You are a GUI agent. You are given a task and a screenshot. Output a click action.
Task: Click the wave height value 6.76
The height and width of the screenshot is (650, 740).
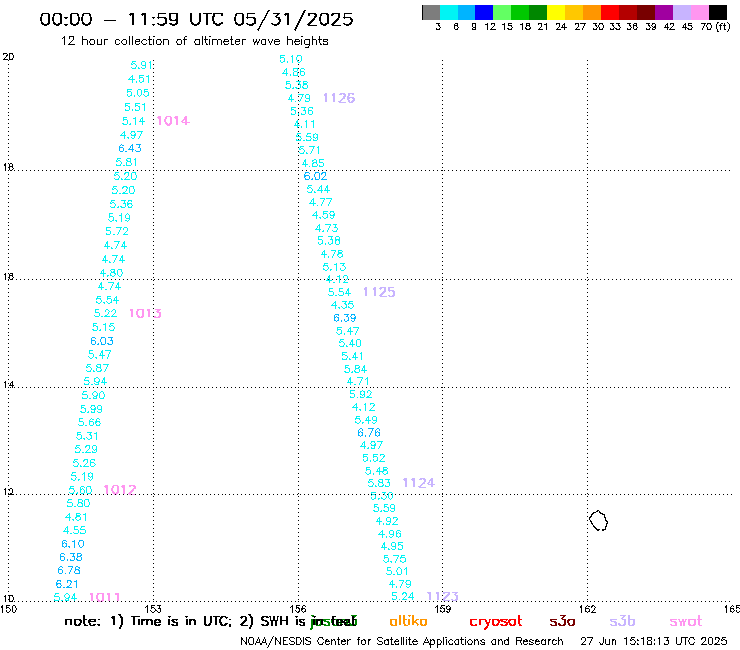[369, 433]
